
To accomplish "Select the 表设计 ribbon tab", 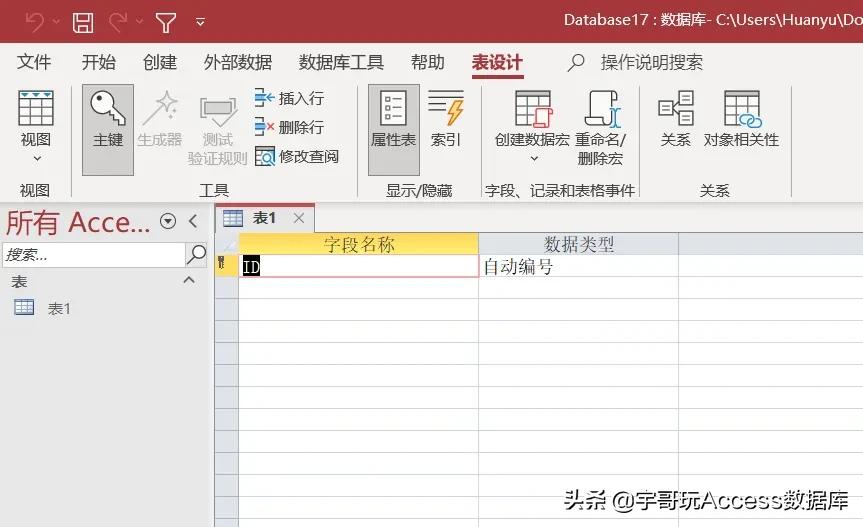I will pos(497,62).
